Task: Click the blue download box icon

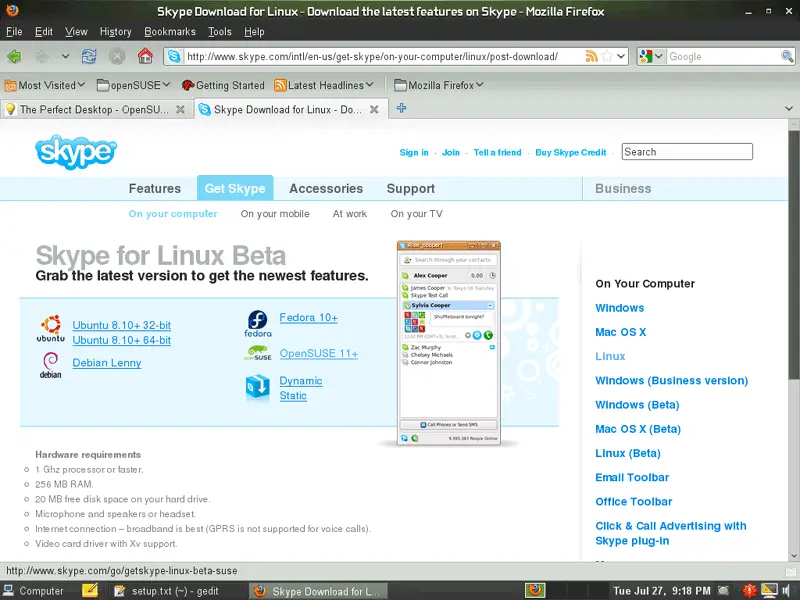Action: tap(258, 388)
